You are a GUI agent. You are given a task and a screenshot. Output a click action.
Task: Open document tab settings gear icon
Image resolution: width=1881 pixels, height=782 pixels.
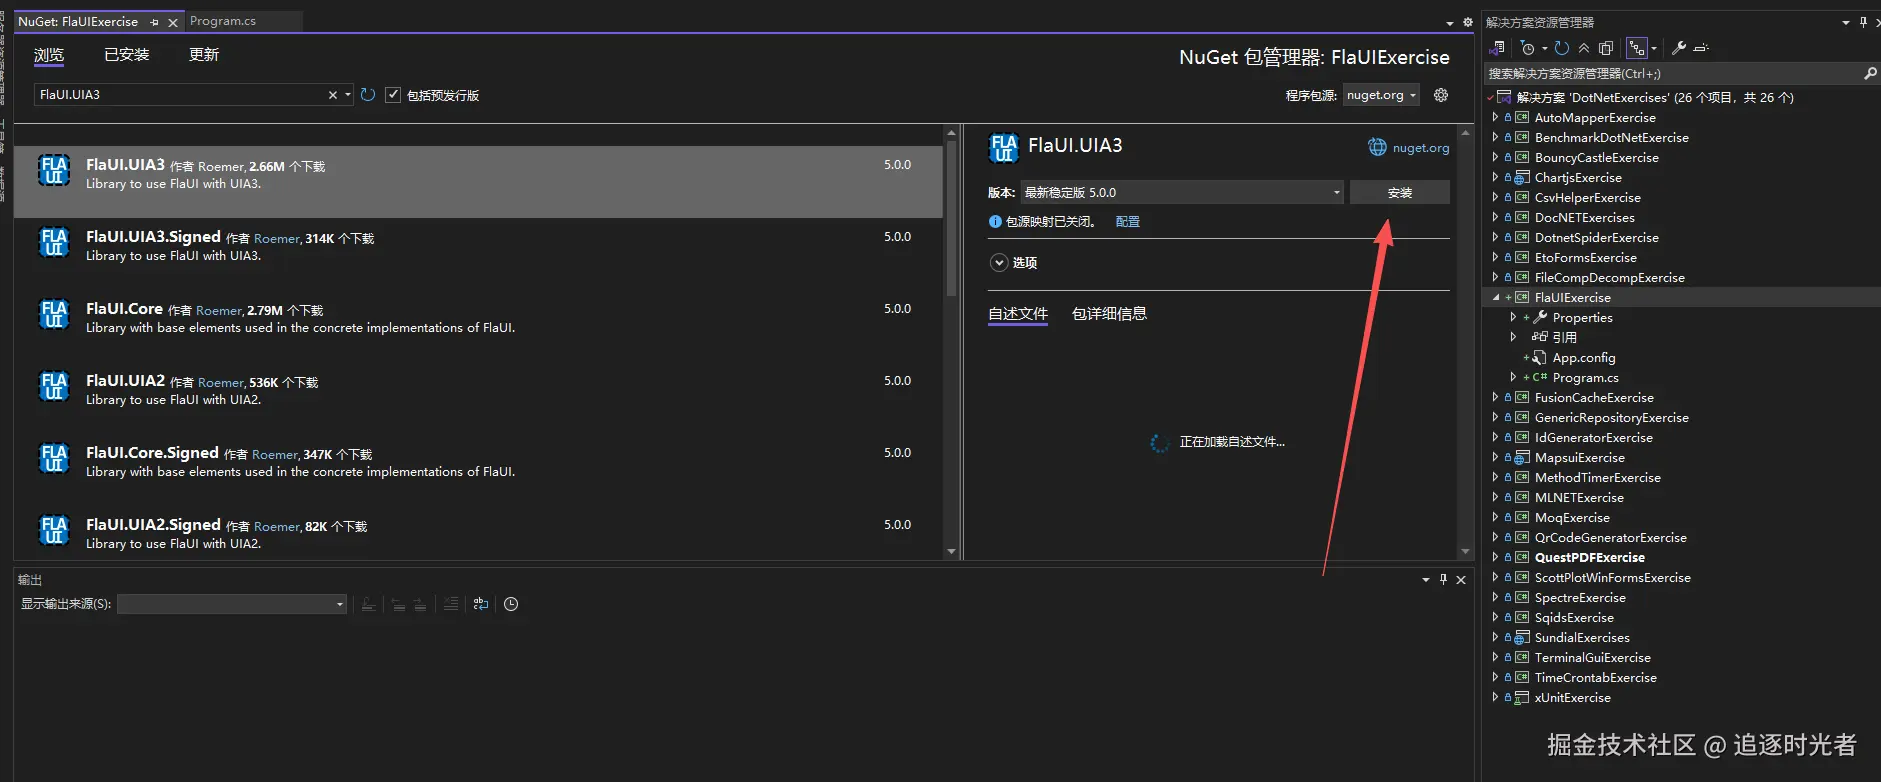coord(1468,22)
